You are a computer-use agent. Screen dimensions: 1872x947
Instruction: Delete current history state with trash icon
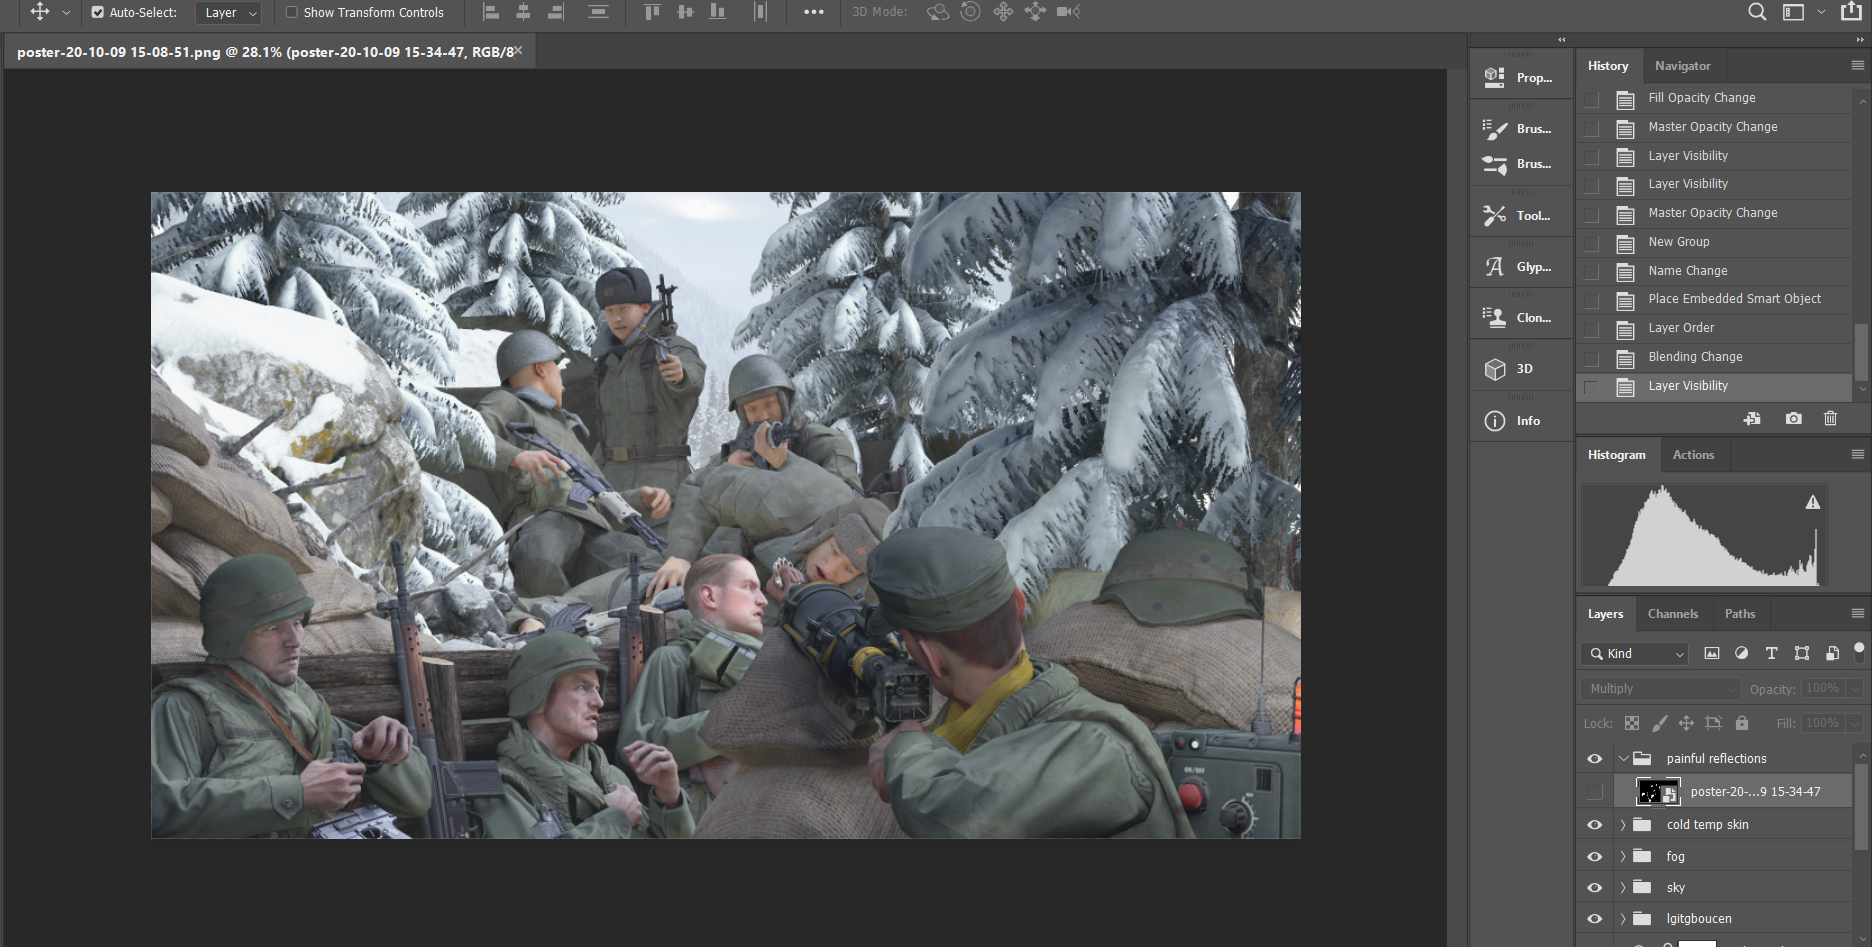click(x=1830, y=419)
